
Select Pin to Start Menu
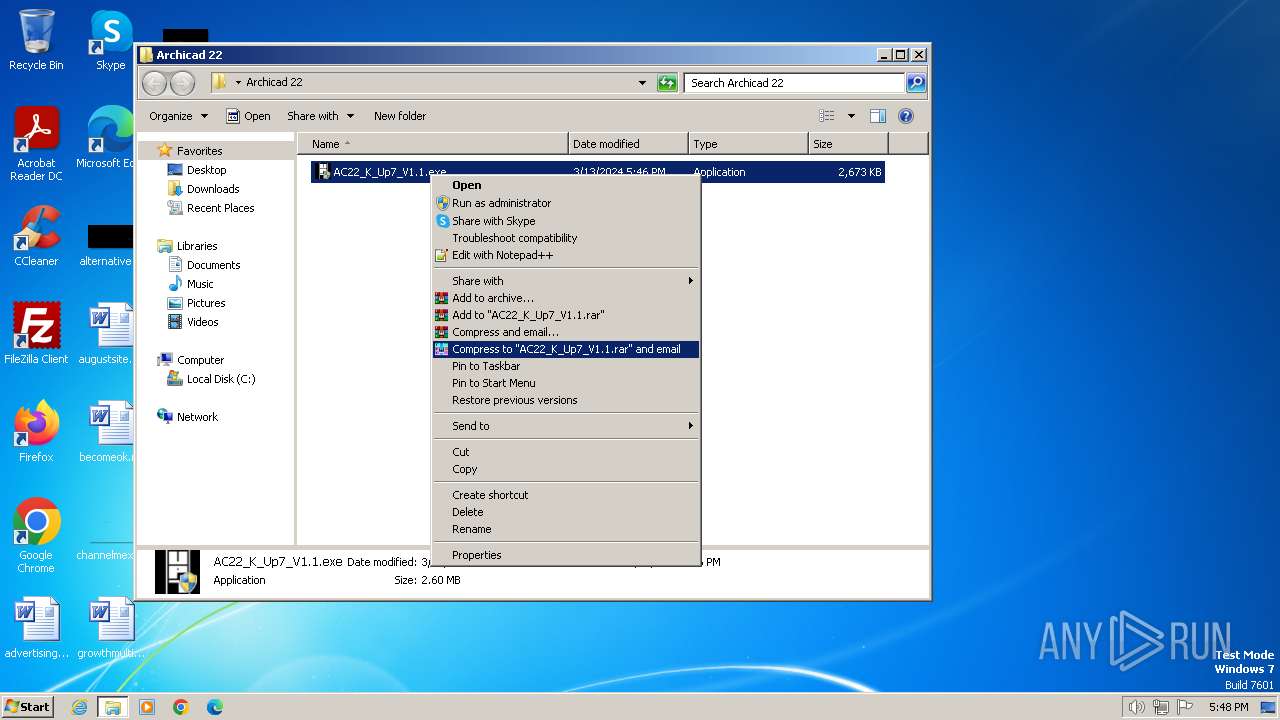point(566,383)
